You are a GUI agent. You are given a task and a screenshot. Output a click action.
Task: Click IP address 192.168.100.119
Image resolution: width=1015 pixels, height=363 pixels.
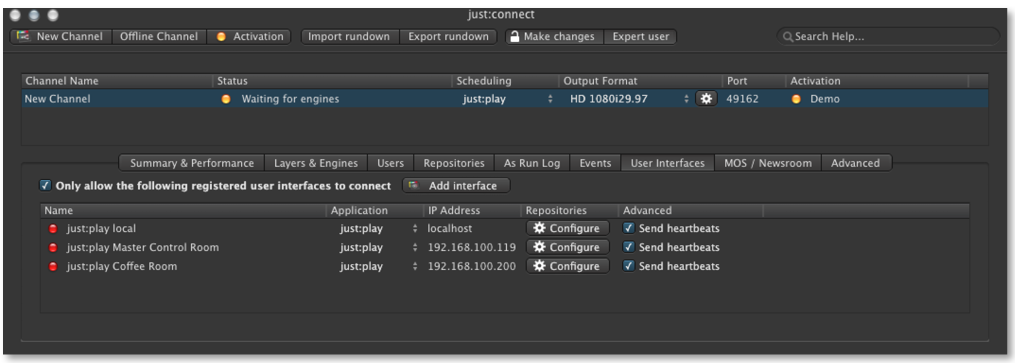click(x=472, y=247)
